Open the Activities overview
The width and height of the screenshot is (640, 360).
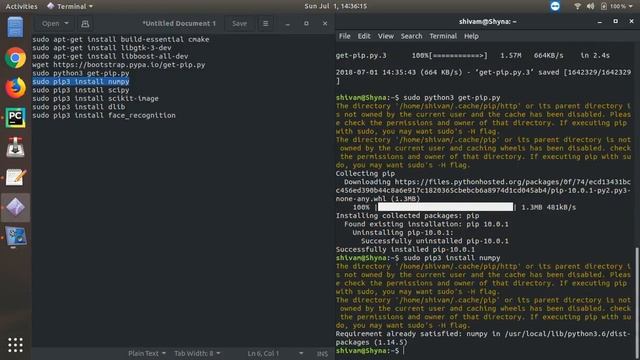pyautogui.click(x=21, y=6)
